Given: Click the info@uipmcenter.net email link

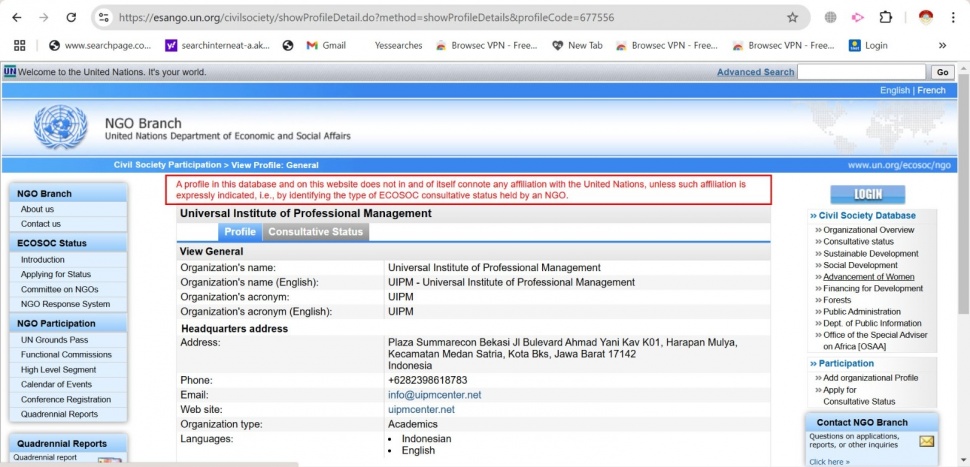Looking at the screenshot, I should pyautogui.click(x=434, y=395).
